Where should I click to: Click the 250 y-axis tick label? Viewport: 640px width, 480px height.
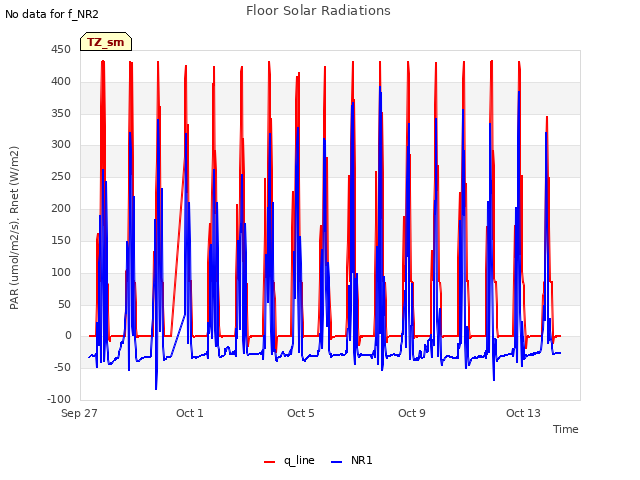point(61,176)
